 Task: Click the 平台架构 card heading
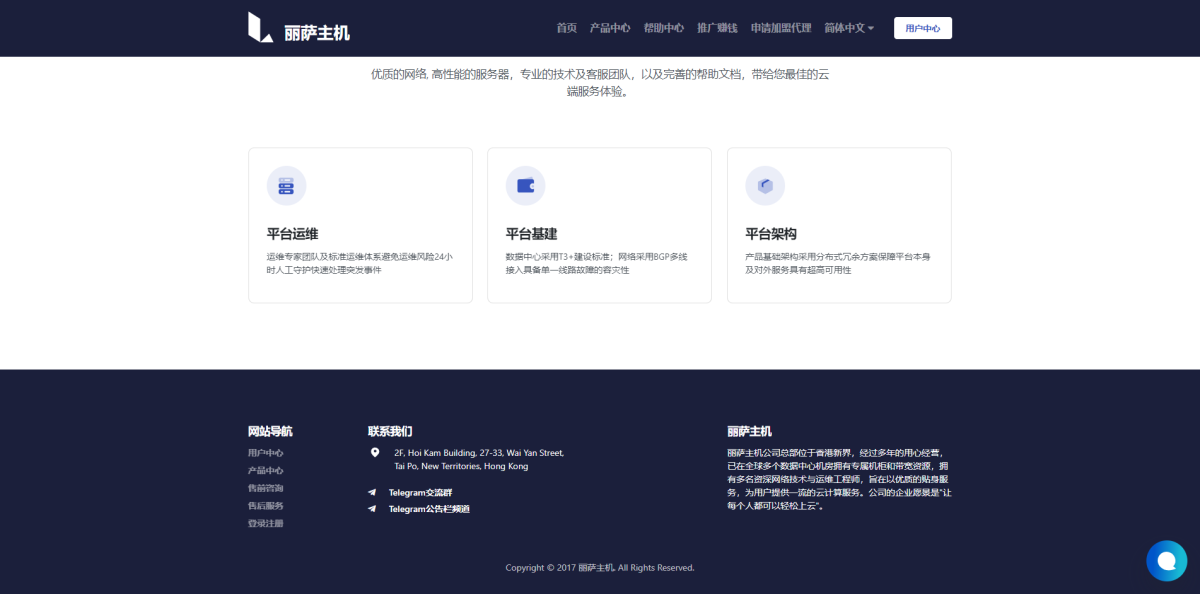[x=771, y=234]
